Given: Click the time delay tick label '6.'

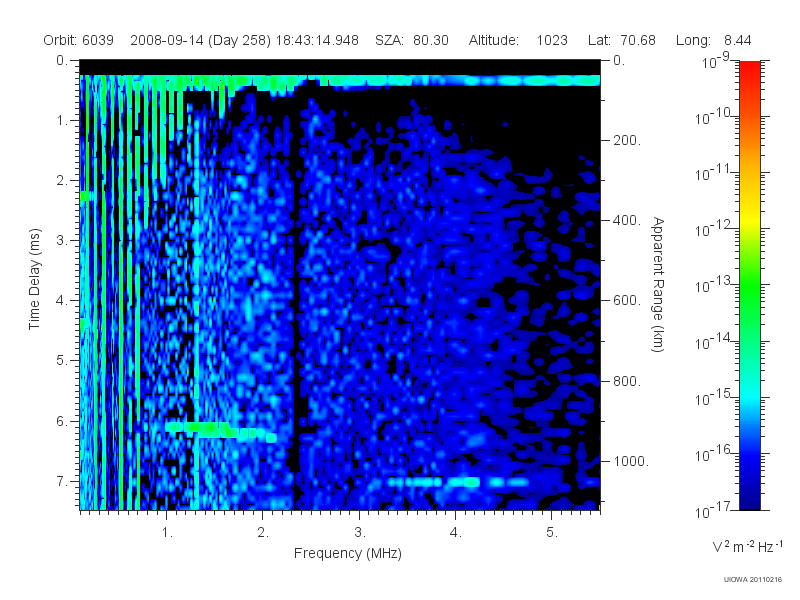Looking at the screenshot, I should pos(62,421).
